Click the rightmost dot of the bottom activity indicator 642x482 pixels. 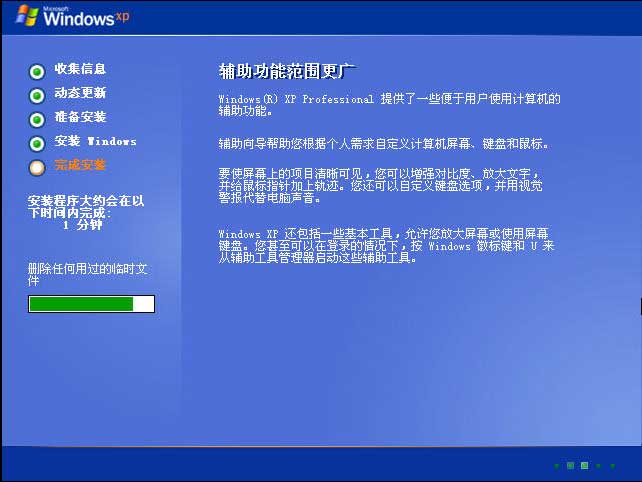click(612, 465)
